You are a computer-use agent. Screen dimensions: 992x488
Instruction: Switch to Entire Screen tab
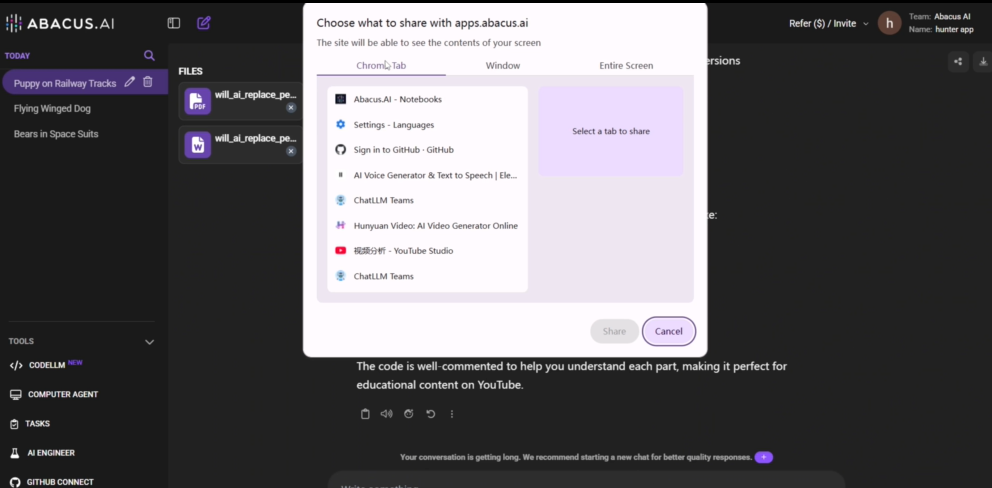point(626,66)
